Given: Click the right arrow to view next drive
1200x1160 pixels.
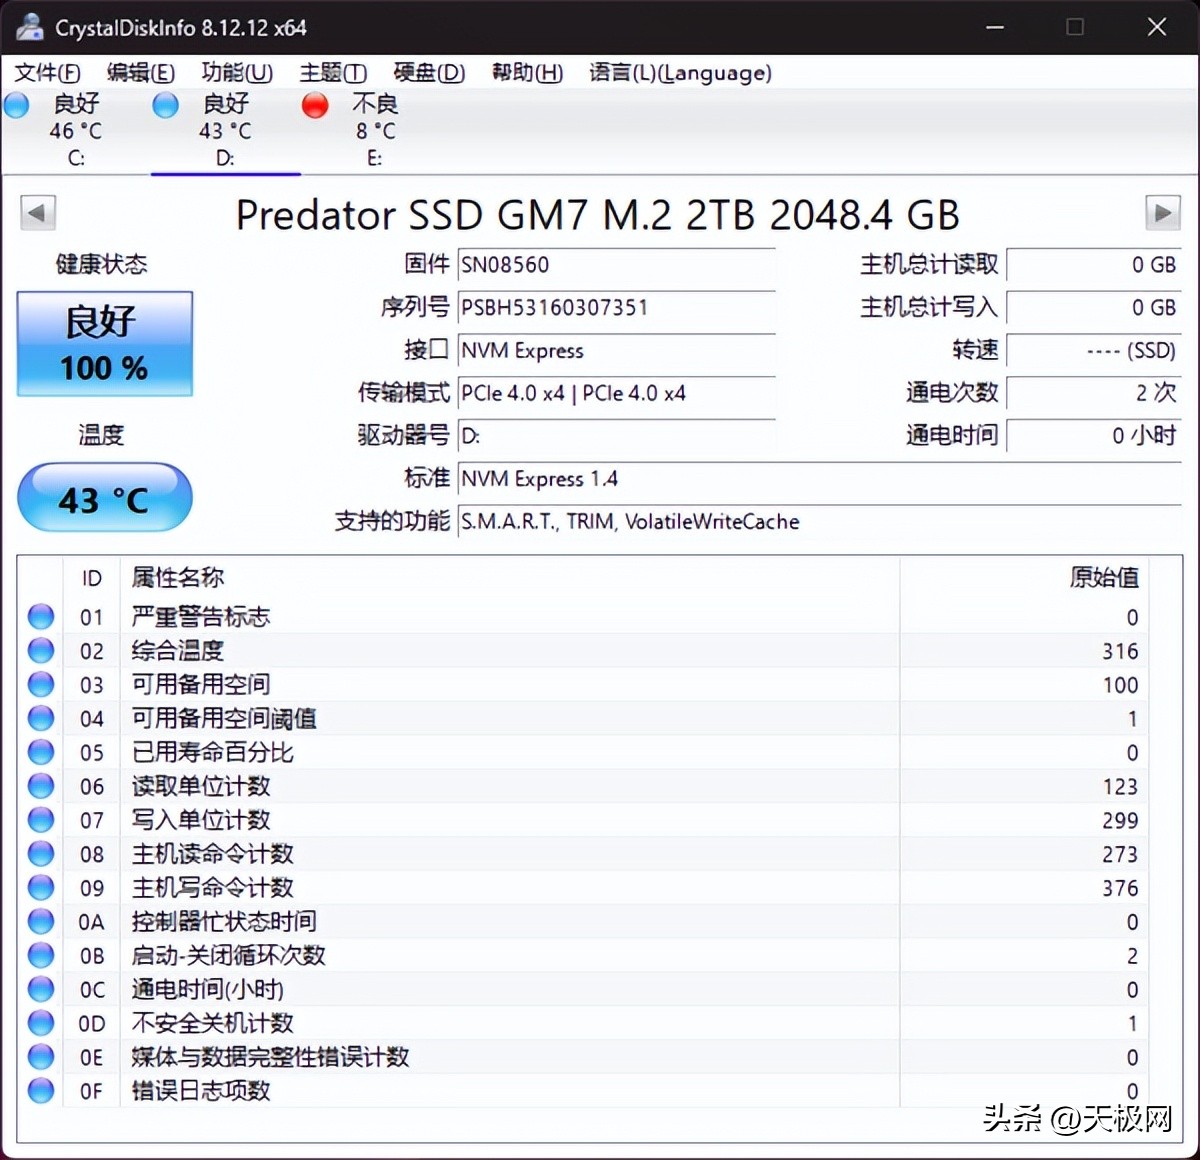Looking at the screenshot, I should click(x=1163, y=213).
